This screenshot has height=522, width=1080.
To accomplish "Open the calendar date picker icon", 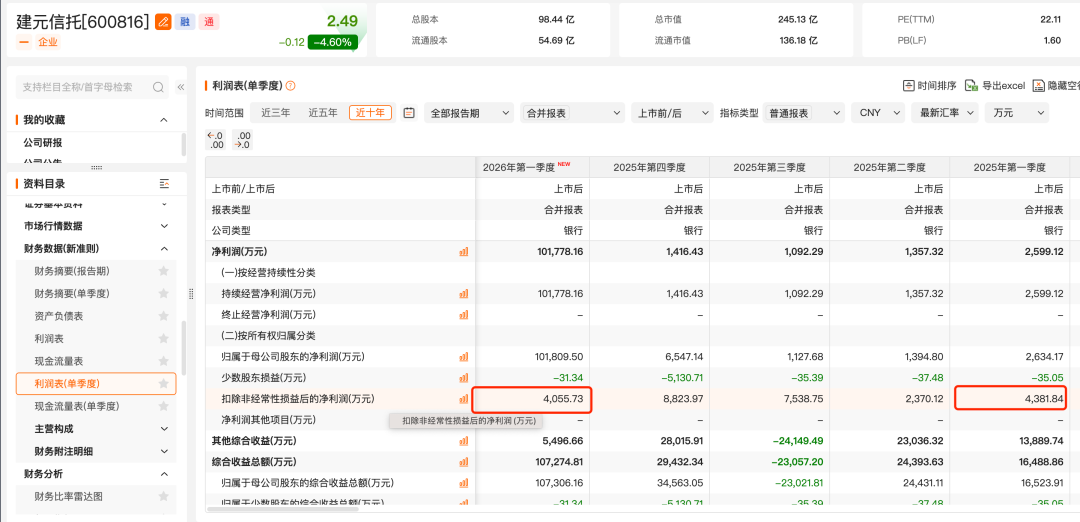I will (x=409, y=112).
